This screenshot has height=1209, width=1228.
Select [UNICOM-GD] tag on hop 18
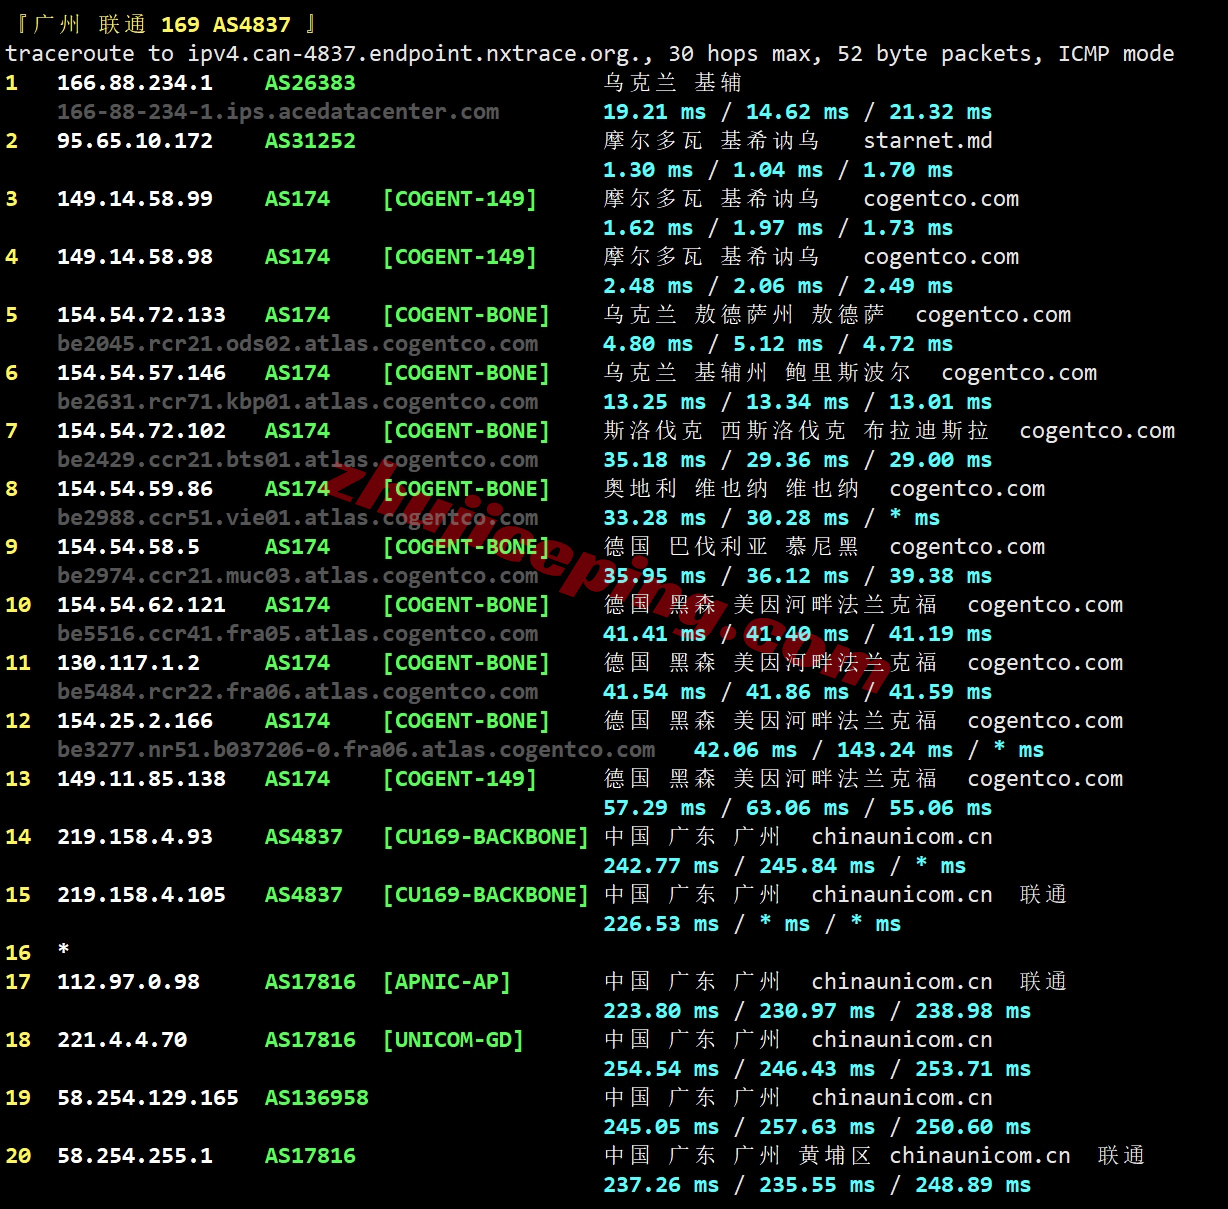click(453, 1040)
